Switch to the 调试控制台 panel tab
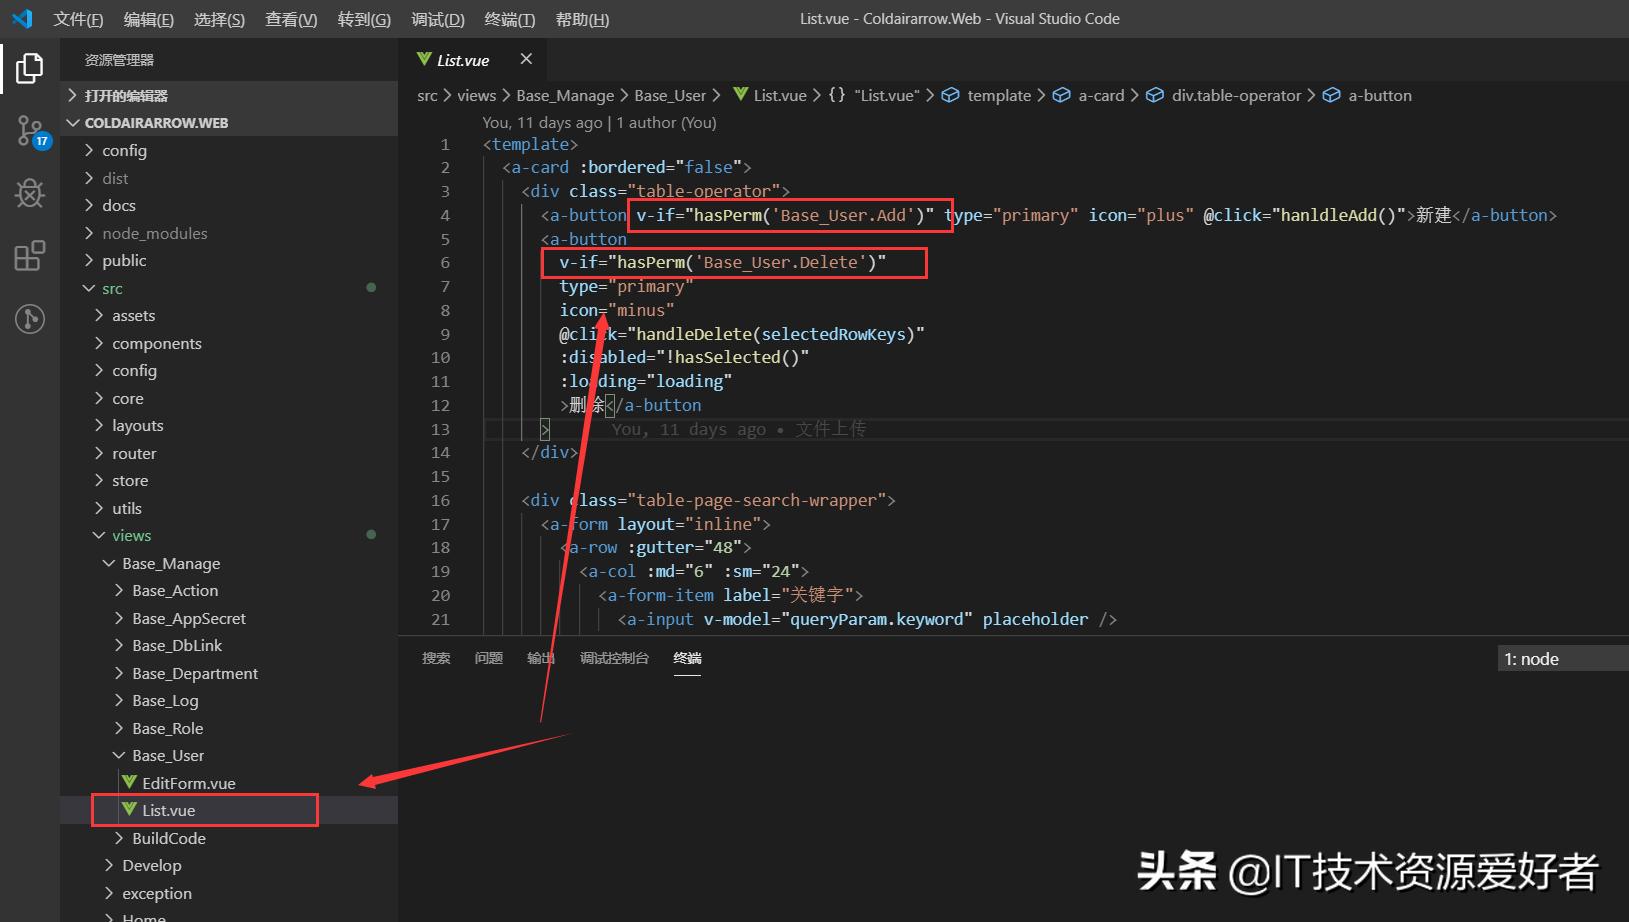The image size is (1629, 922). point(614,658)
